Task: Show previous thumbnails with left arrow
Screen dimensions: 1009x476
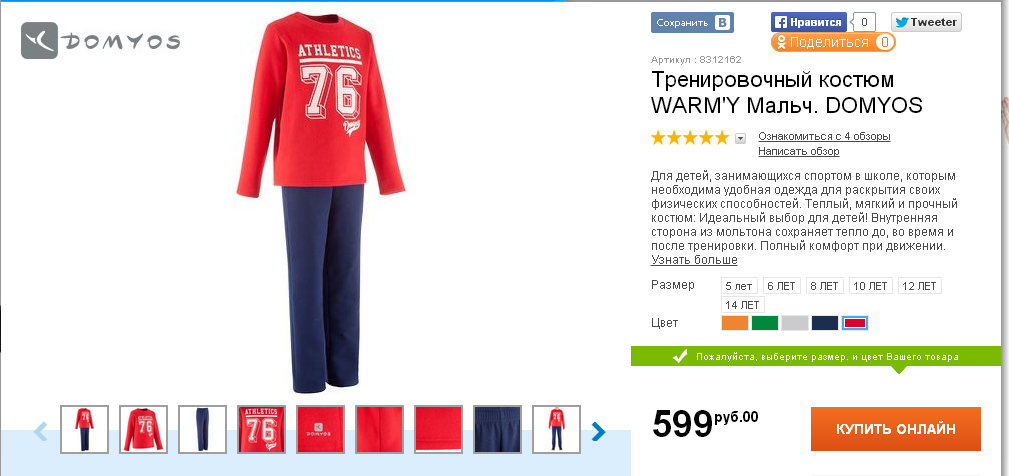Action: click(41, 431)
